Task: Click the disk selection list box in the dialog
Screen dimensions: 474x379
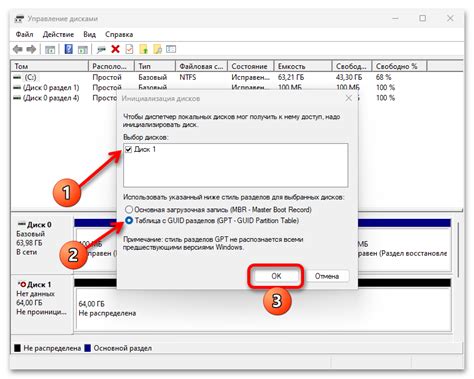Action: (236, 165)
